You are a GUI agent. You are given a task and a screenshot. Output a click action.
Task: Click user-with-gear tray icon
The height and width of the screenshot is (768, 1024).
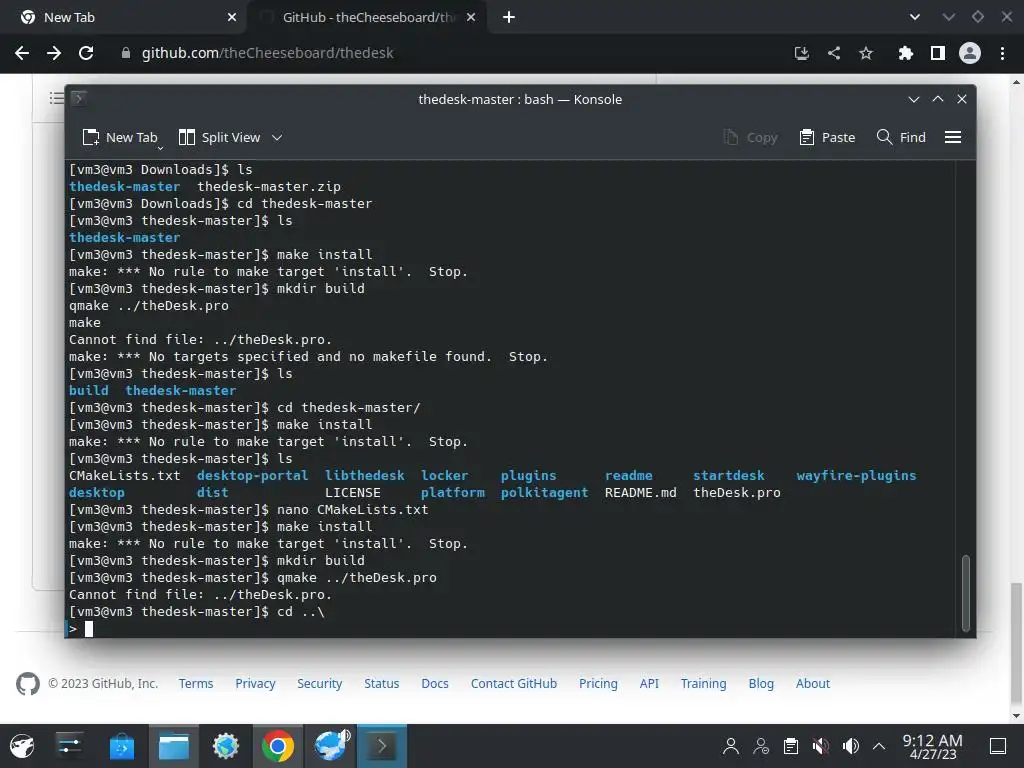761,746
